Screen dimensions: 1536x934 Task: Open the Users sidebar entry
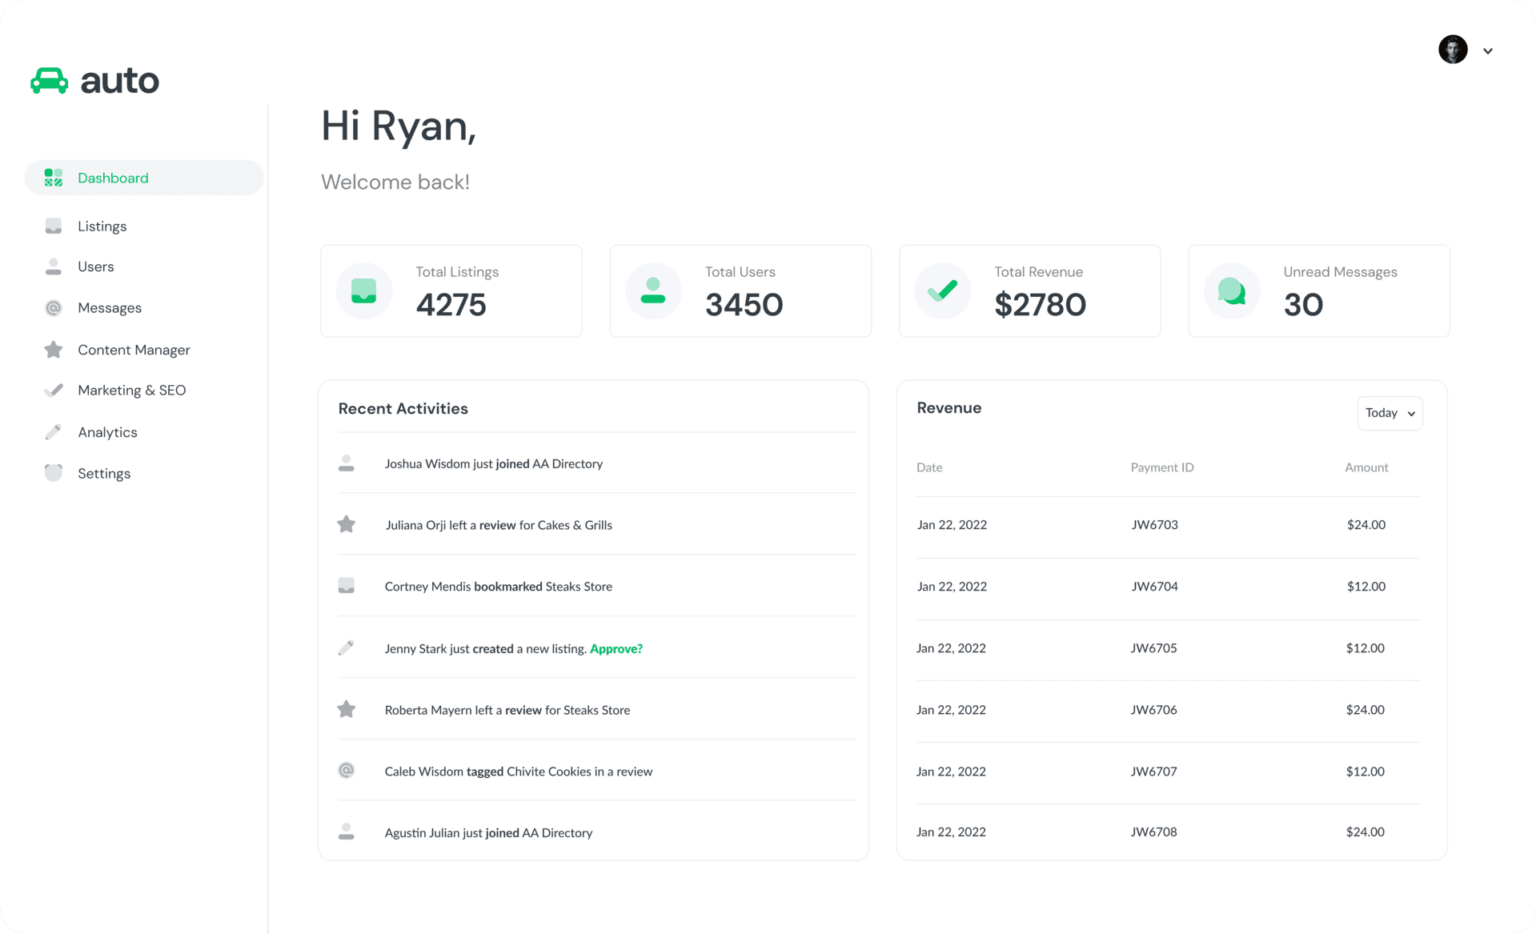(x=95, y=266)
